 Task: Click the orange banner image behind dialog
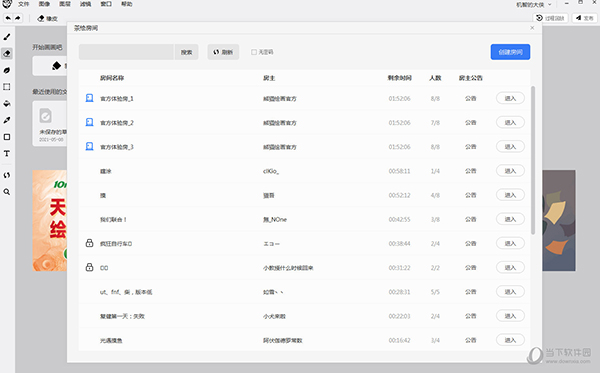pyautogui.click(x=50, y=221)
